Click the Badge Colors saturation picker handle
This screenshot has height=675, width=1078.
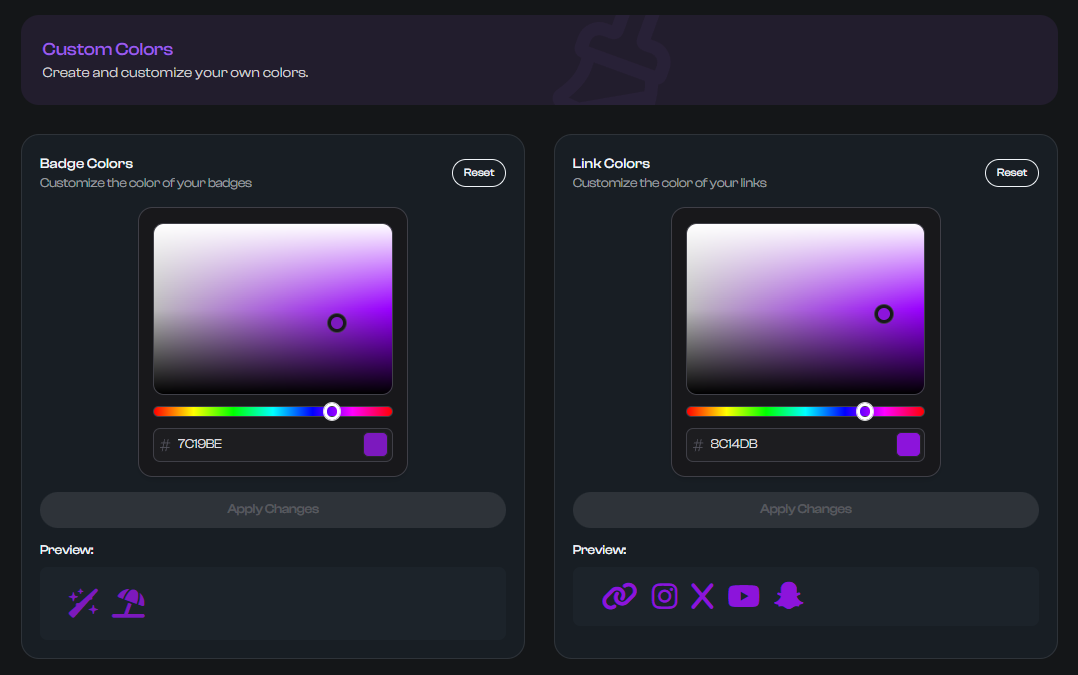(x=337, y=322)
